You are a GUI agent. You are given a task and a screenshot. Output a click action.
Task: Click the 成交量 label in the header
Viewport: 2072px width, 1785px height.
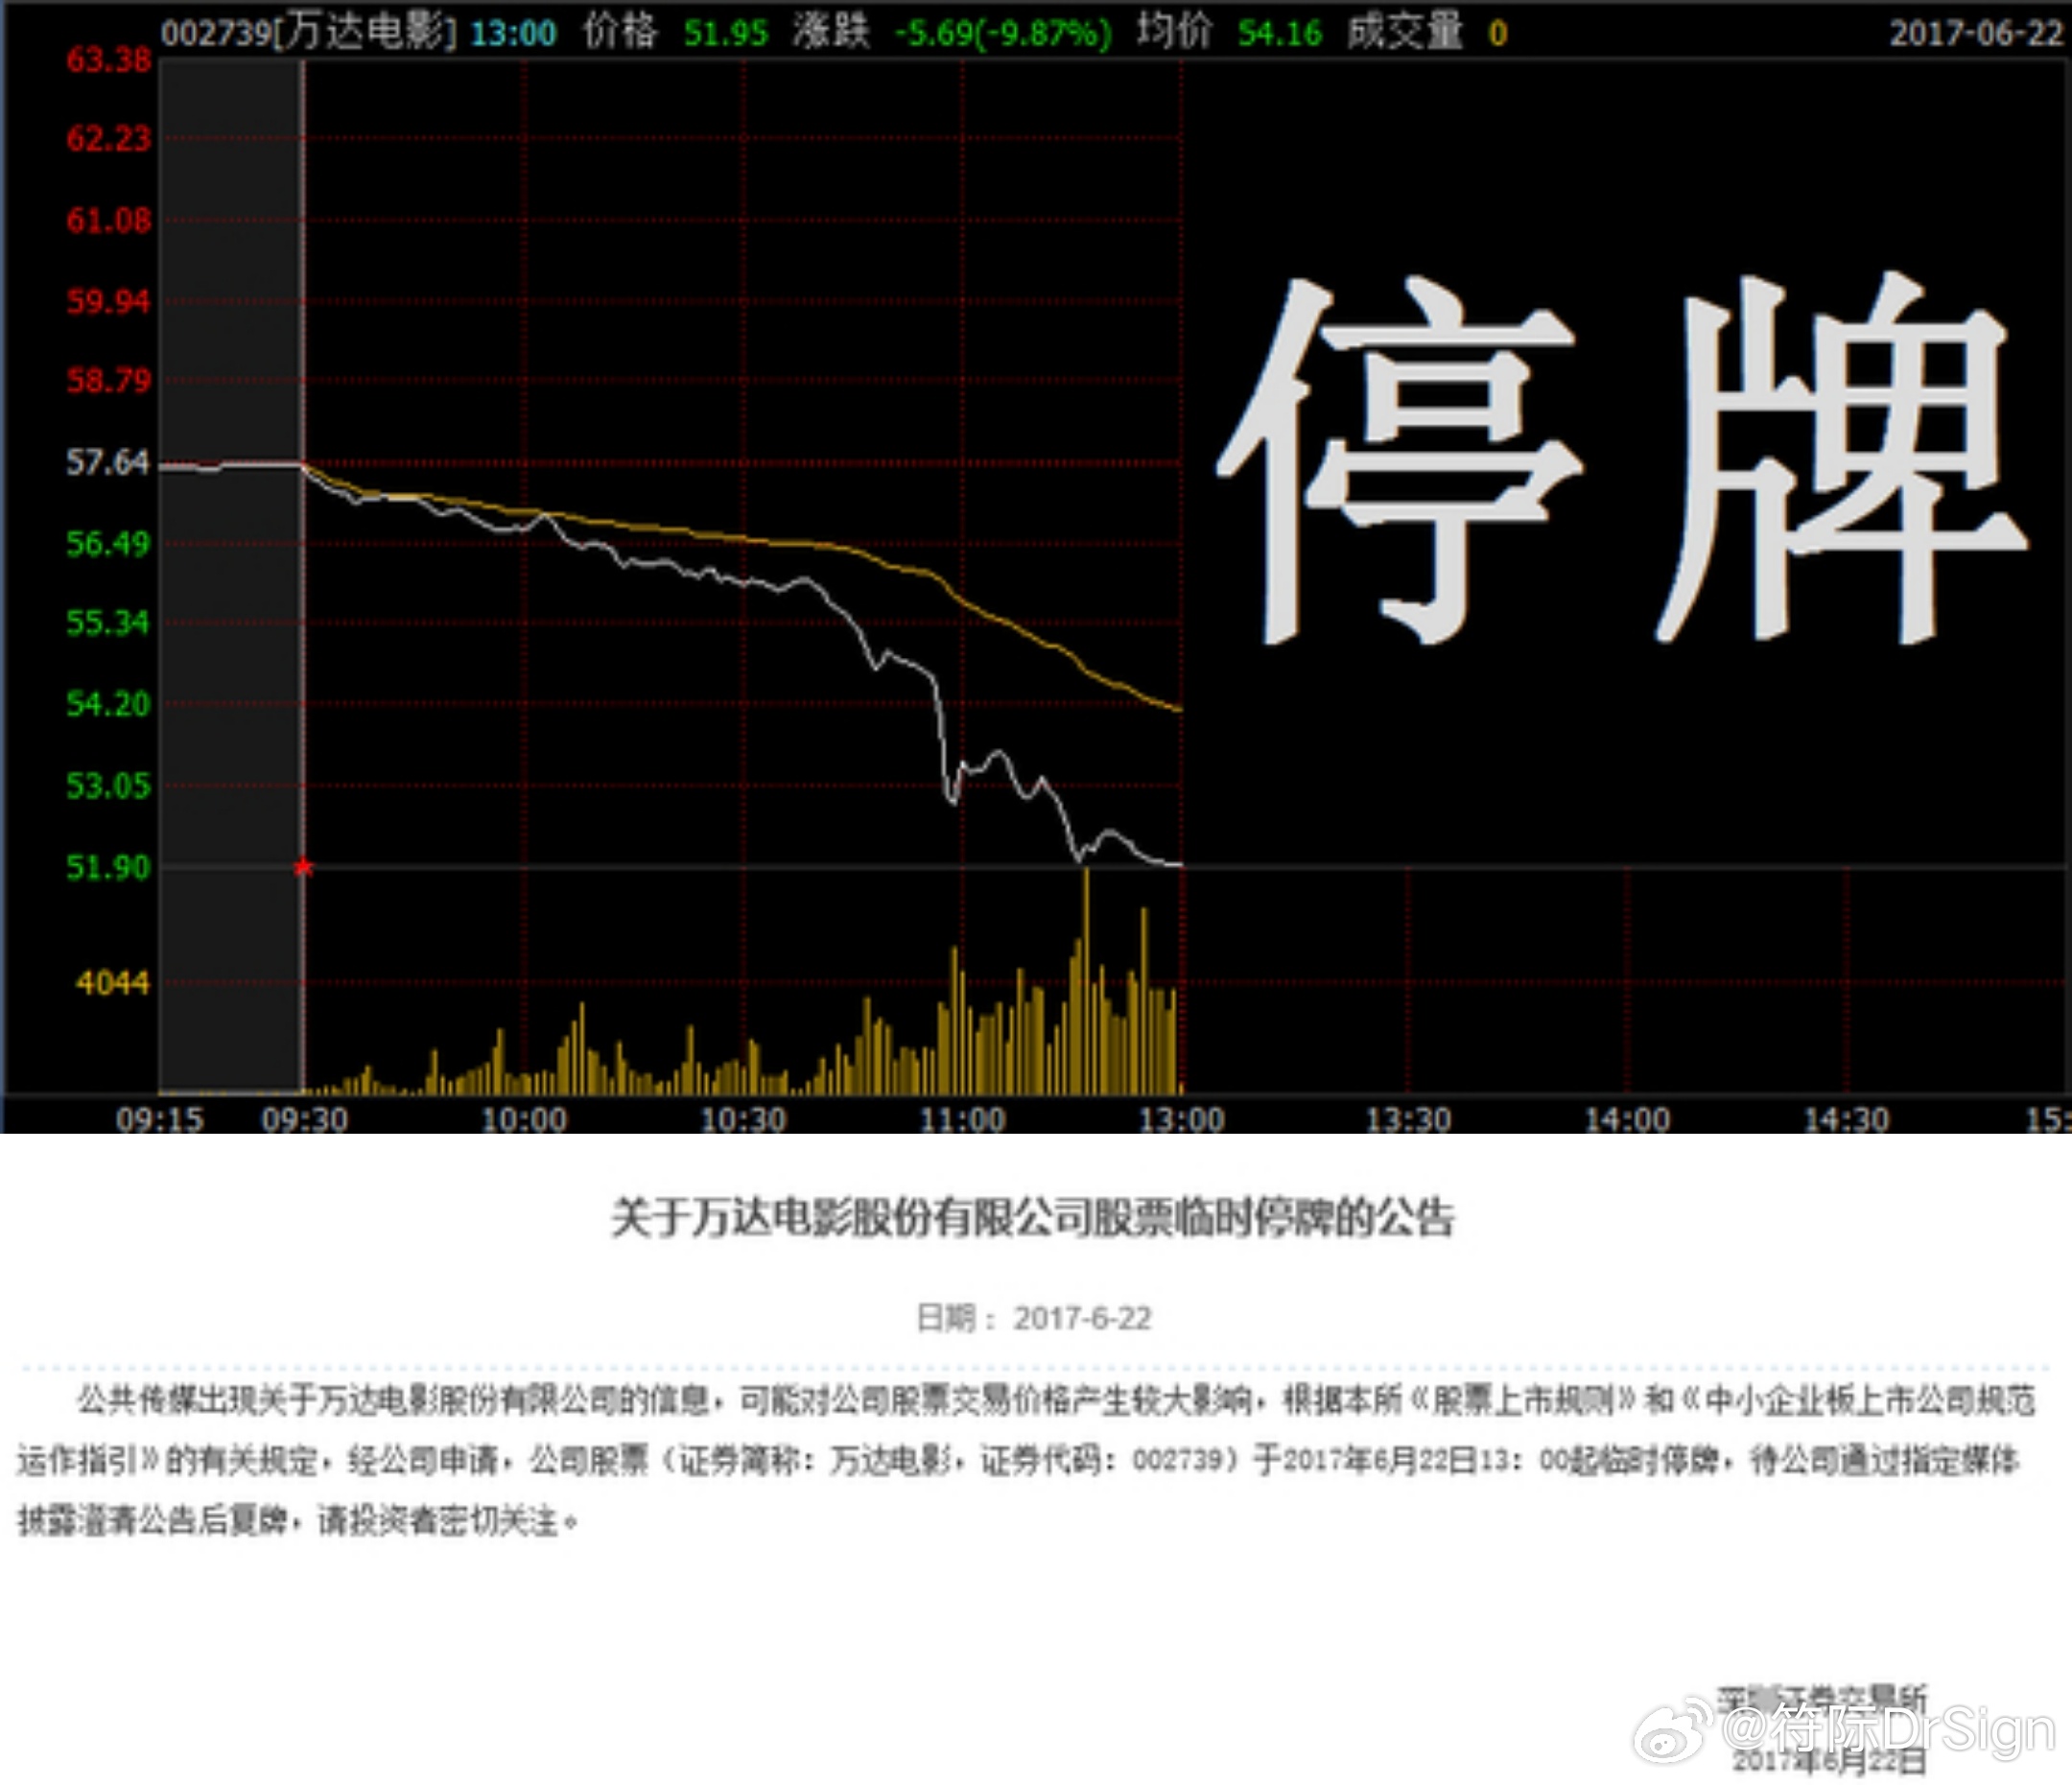point(1405,33)
